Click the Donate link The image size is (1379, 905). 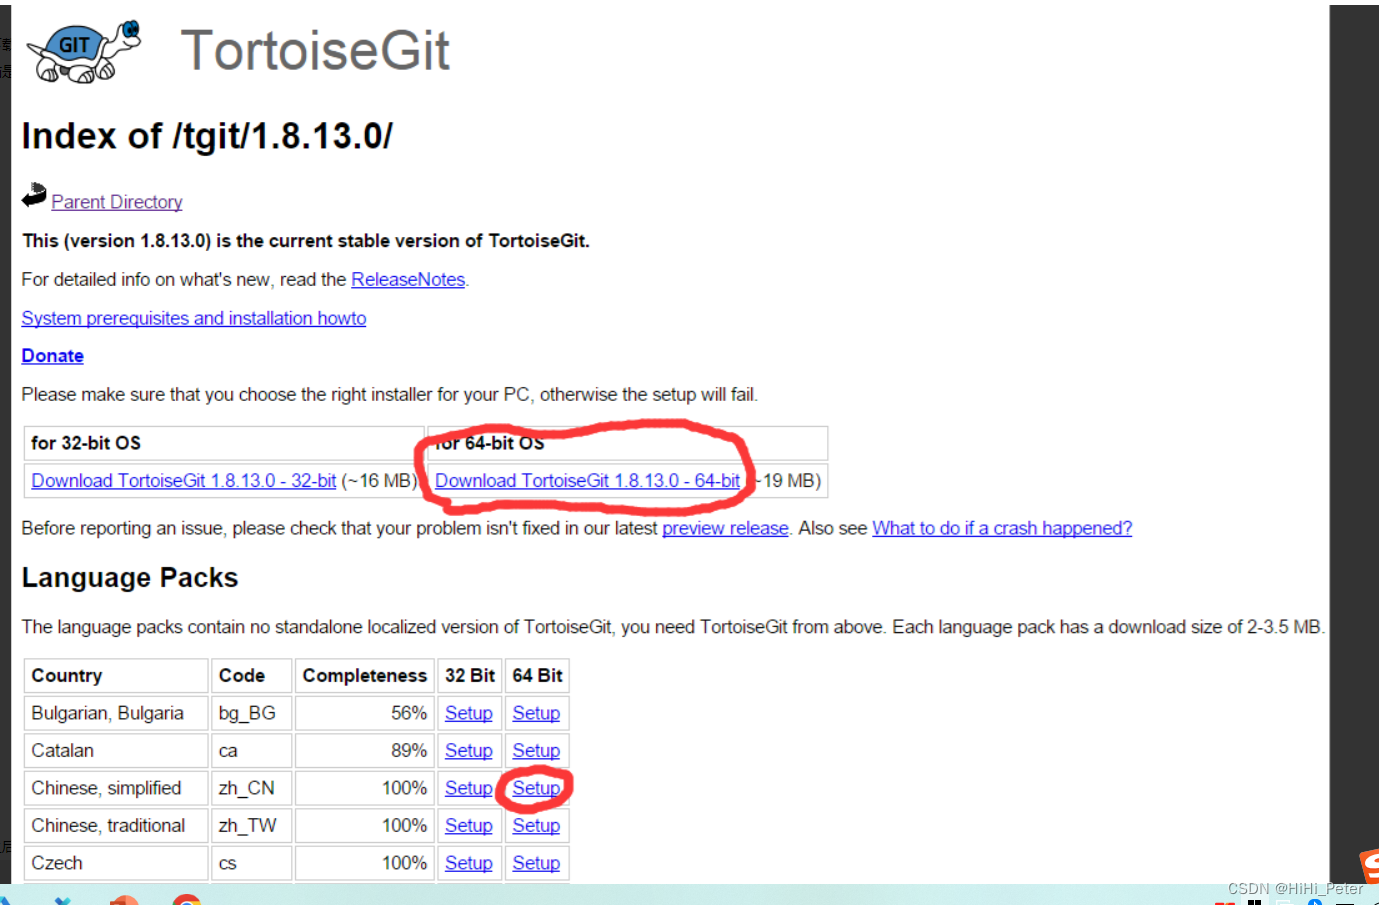pyautogui.click(x=53, y=356)
